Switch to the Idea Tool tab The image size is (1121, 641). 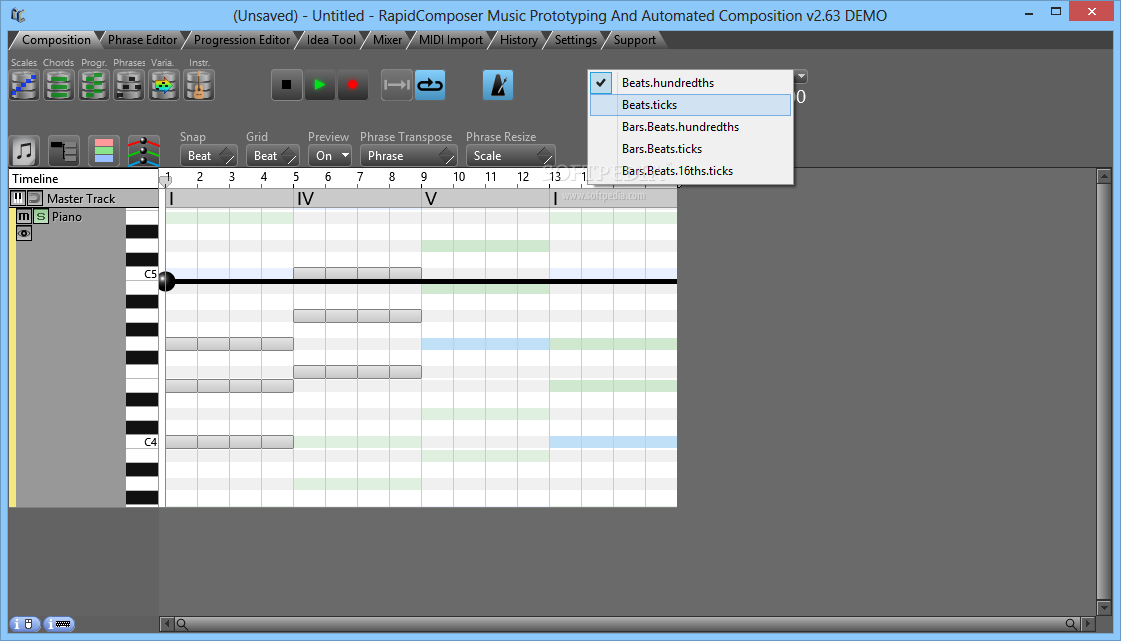tap(331, 40)
